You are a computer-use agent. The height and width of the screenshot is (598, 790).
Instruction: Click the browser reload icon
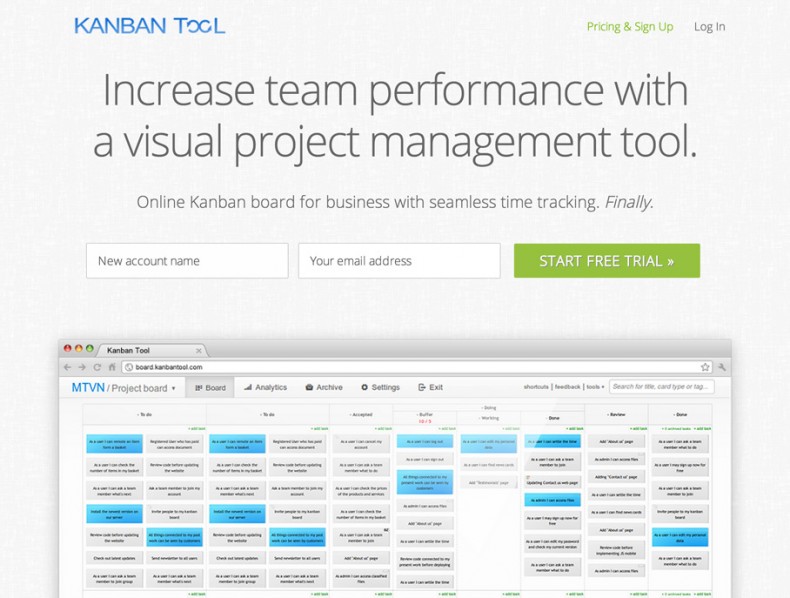coord(97,367)
